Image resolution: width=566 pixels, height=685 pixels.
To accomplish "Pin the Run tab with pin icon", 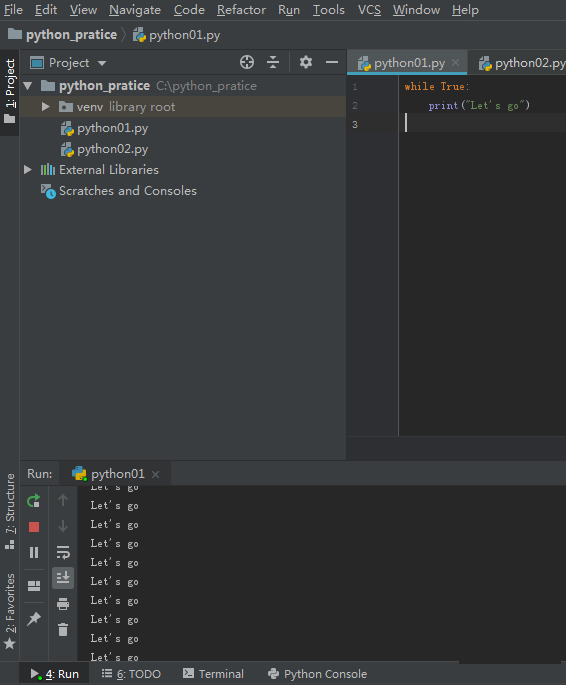I will click(34, 619).
